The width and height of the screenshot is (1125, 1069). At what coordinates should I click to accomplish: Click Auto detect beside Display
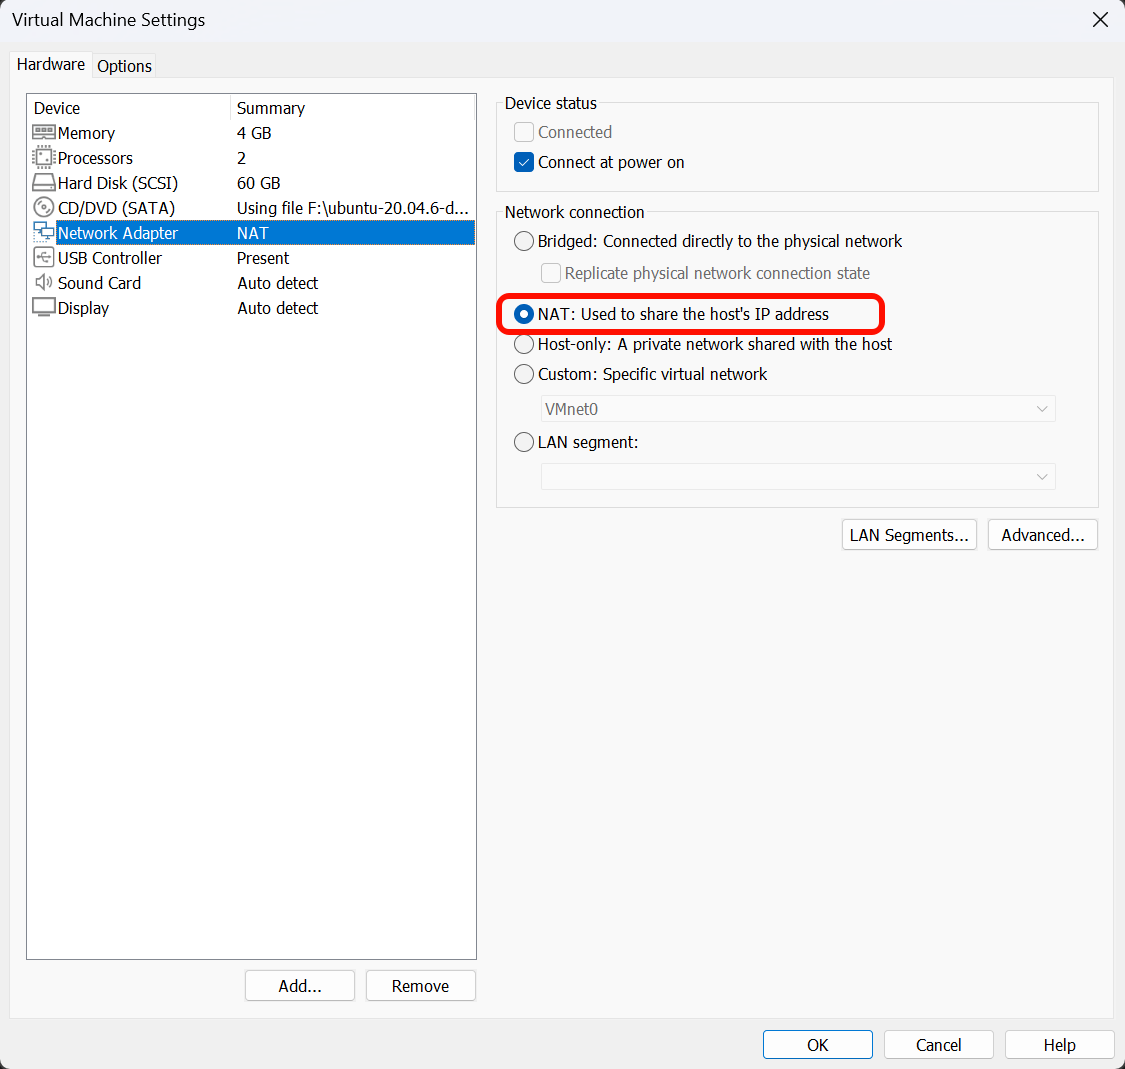coord(278,309)
